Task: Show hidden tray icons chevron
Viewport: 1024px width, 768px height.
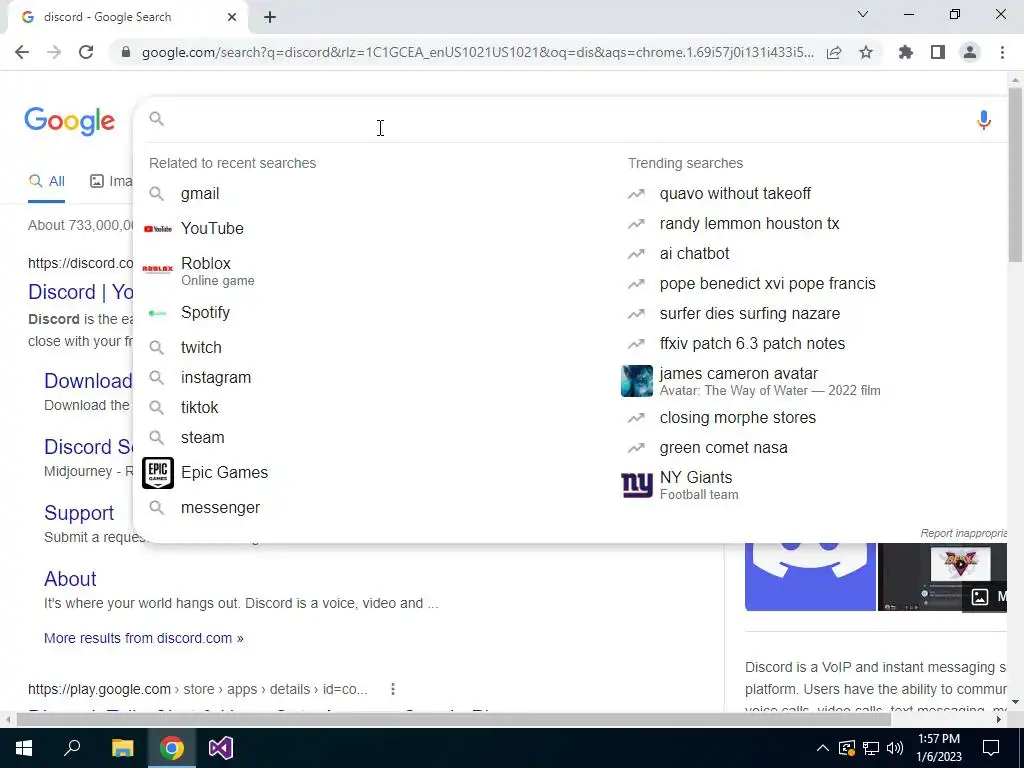Action: (823, 748)
